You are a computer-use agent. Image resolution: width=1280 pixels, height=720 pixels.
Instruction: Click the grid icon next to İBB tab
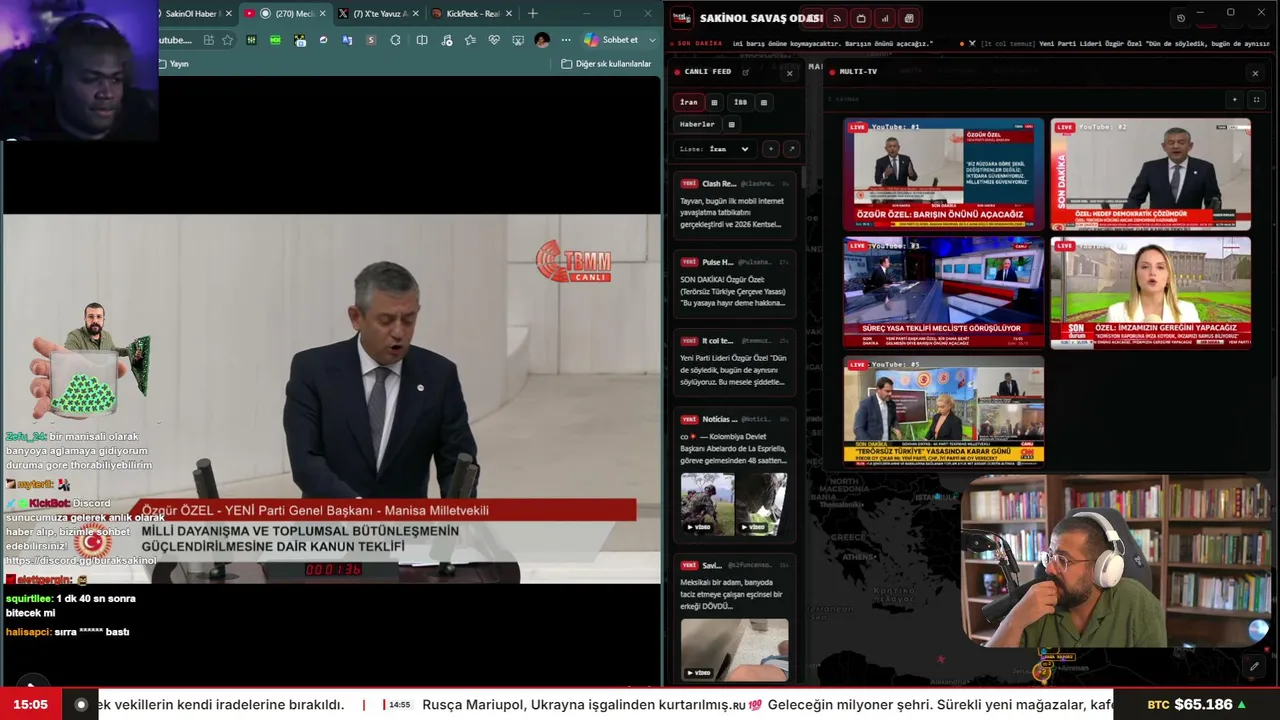[764, 102]
